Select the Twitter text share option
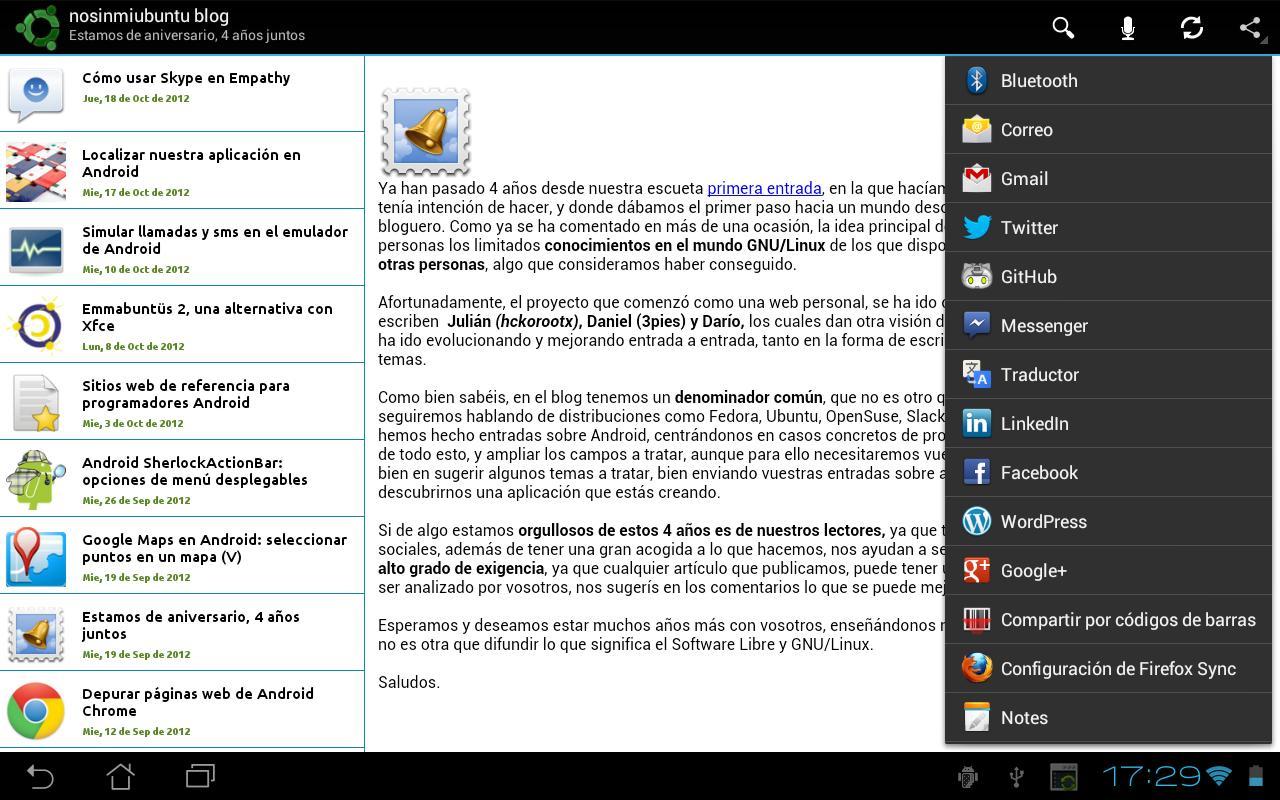Image resolution: width=1280 pixels, height=800 pixels. pos(1029,228)
